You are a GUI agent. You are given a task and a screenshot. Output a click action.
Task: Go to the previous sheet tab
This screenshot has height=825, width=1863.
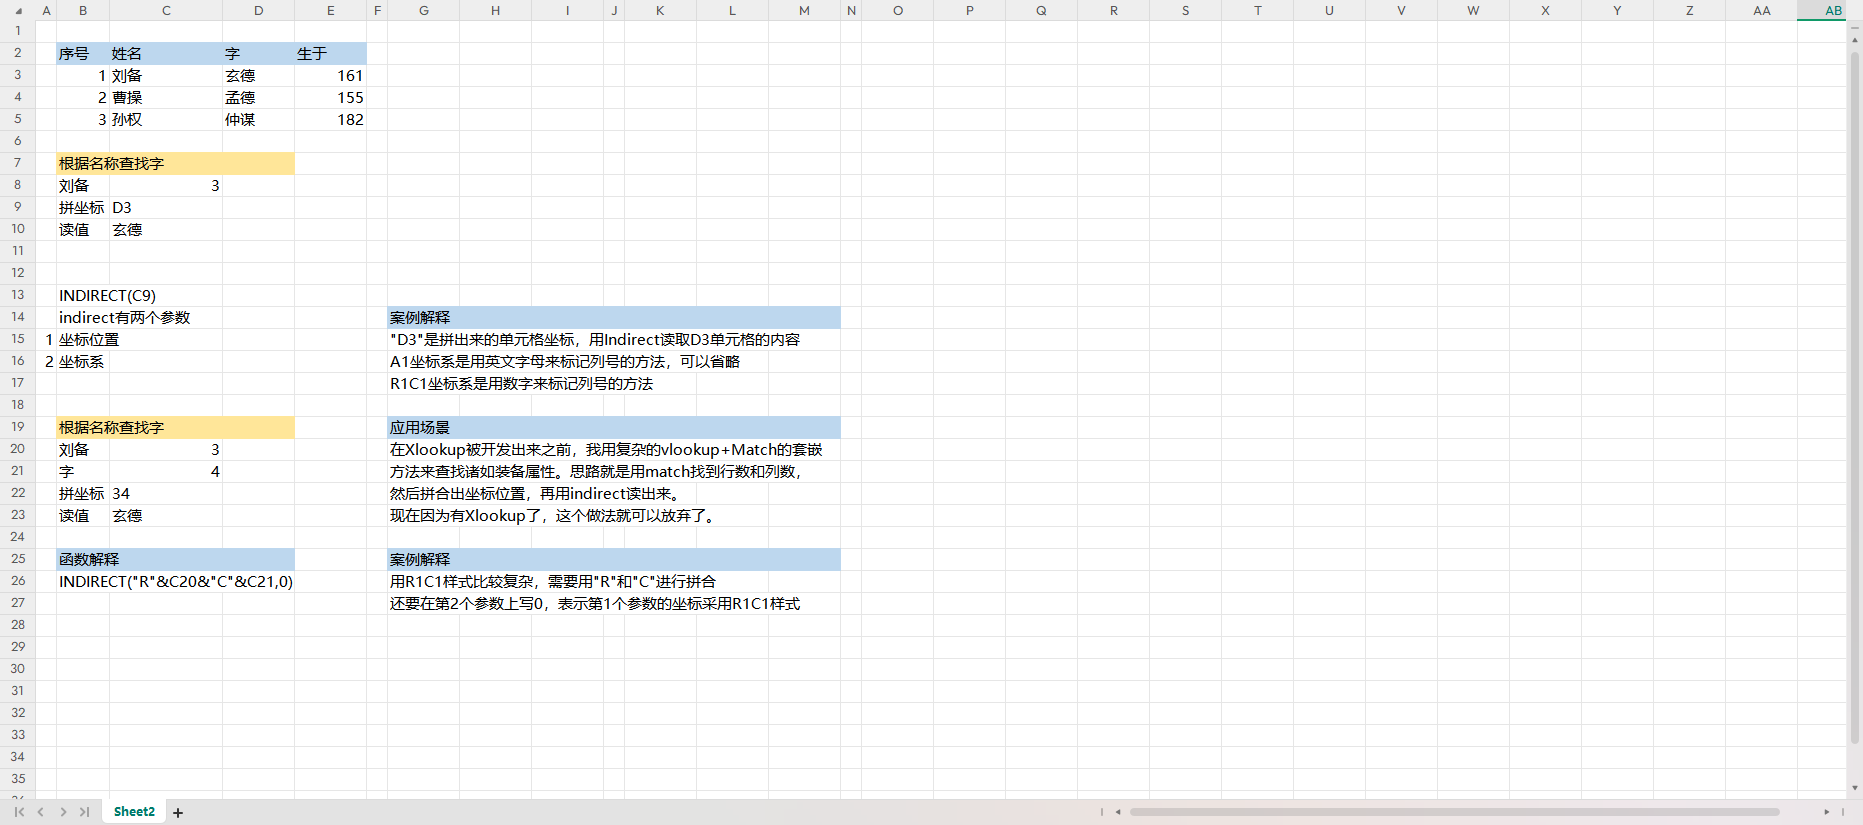41,812
